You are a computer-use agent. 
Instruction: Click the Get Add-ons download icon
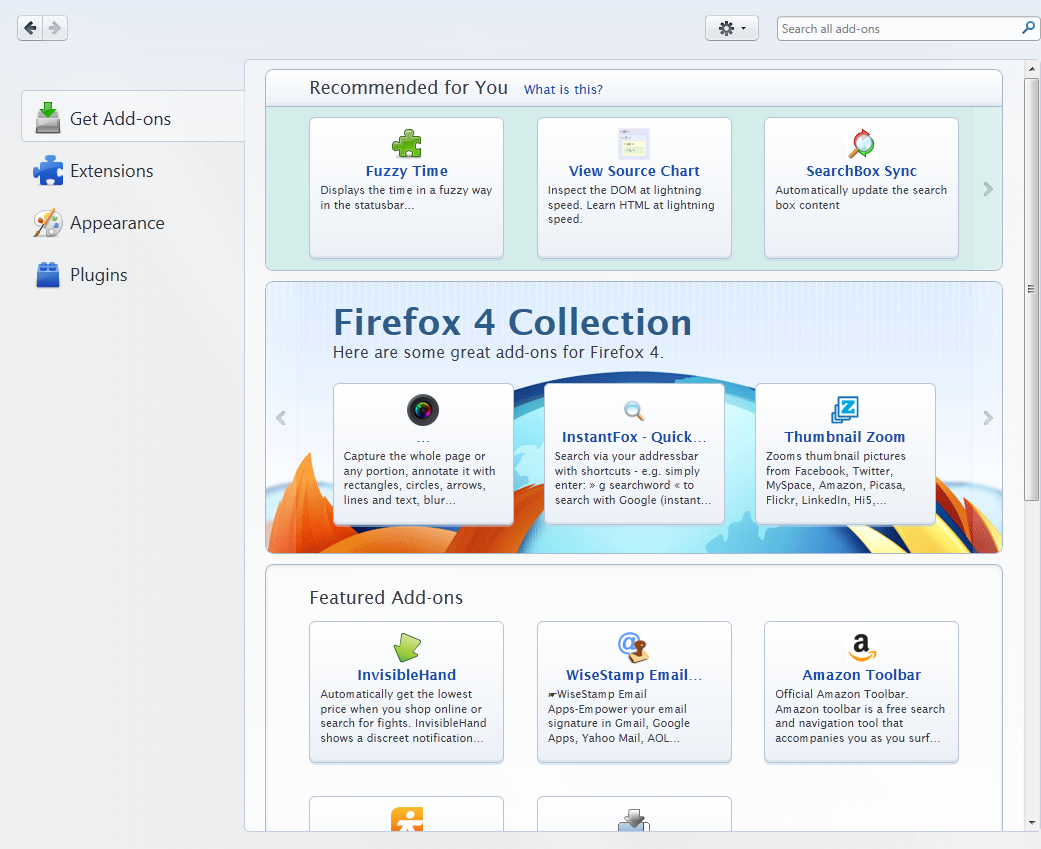48,117
